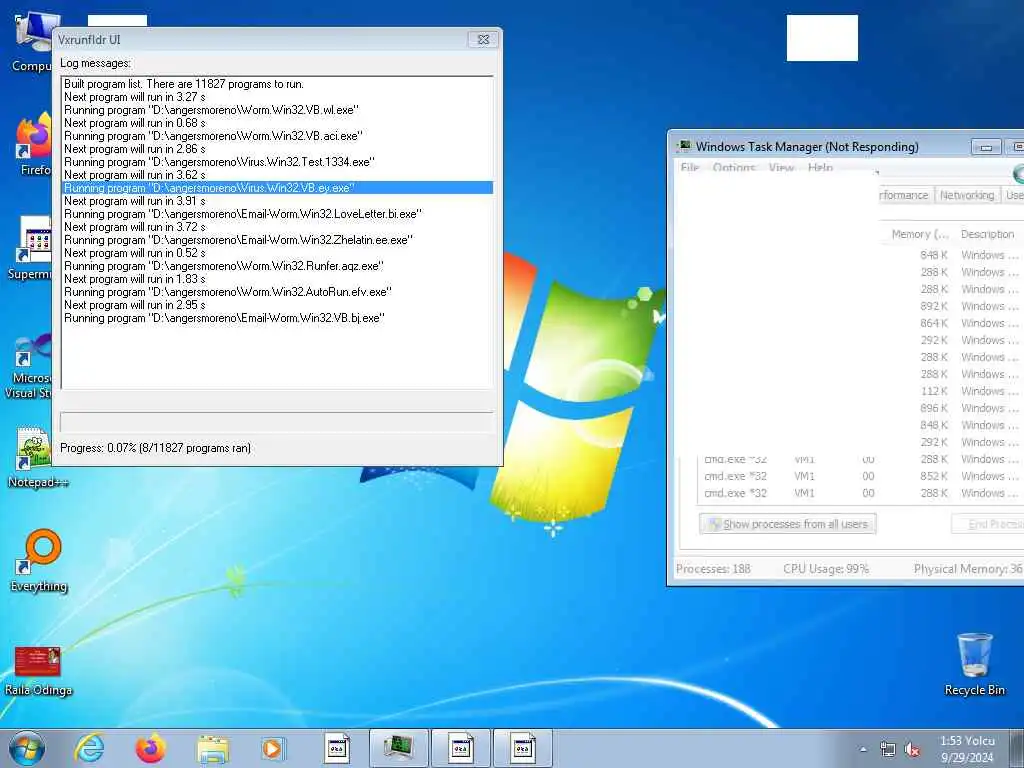Select 'Next program will run in 0.52 s'
1024x768 pixels.
tap(277, 253)
